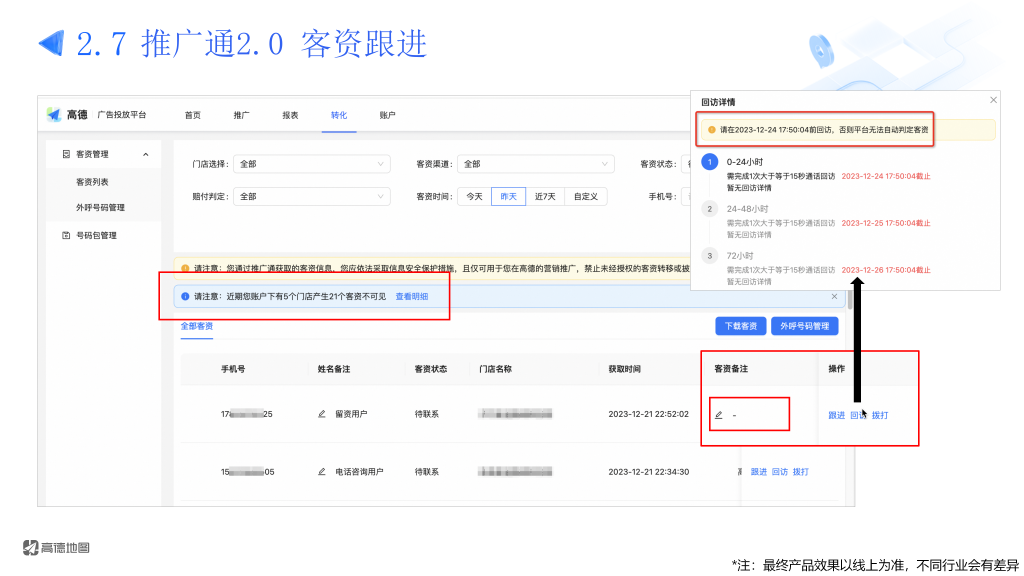The height and width of the screenshot is (576, 1024).
Task: Click the blue 外呼号码管理 button
Action: (x=805, y=326)
